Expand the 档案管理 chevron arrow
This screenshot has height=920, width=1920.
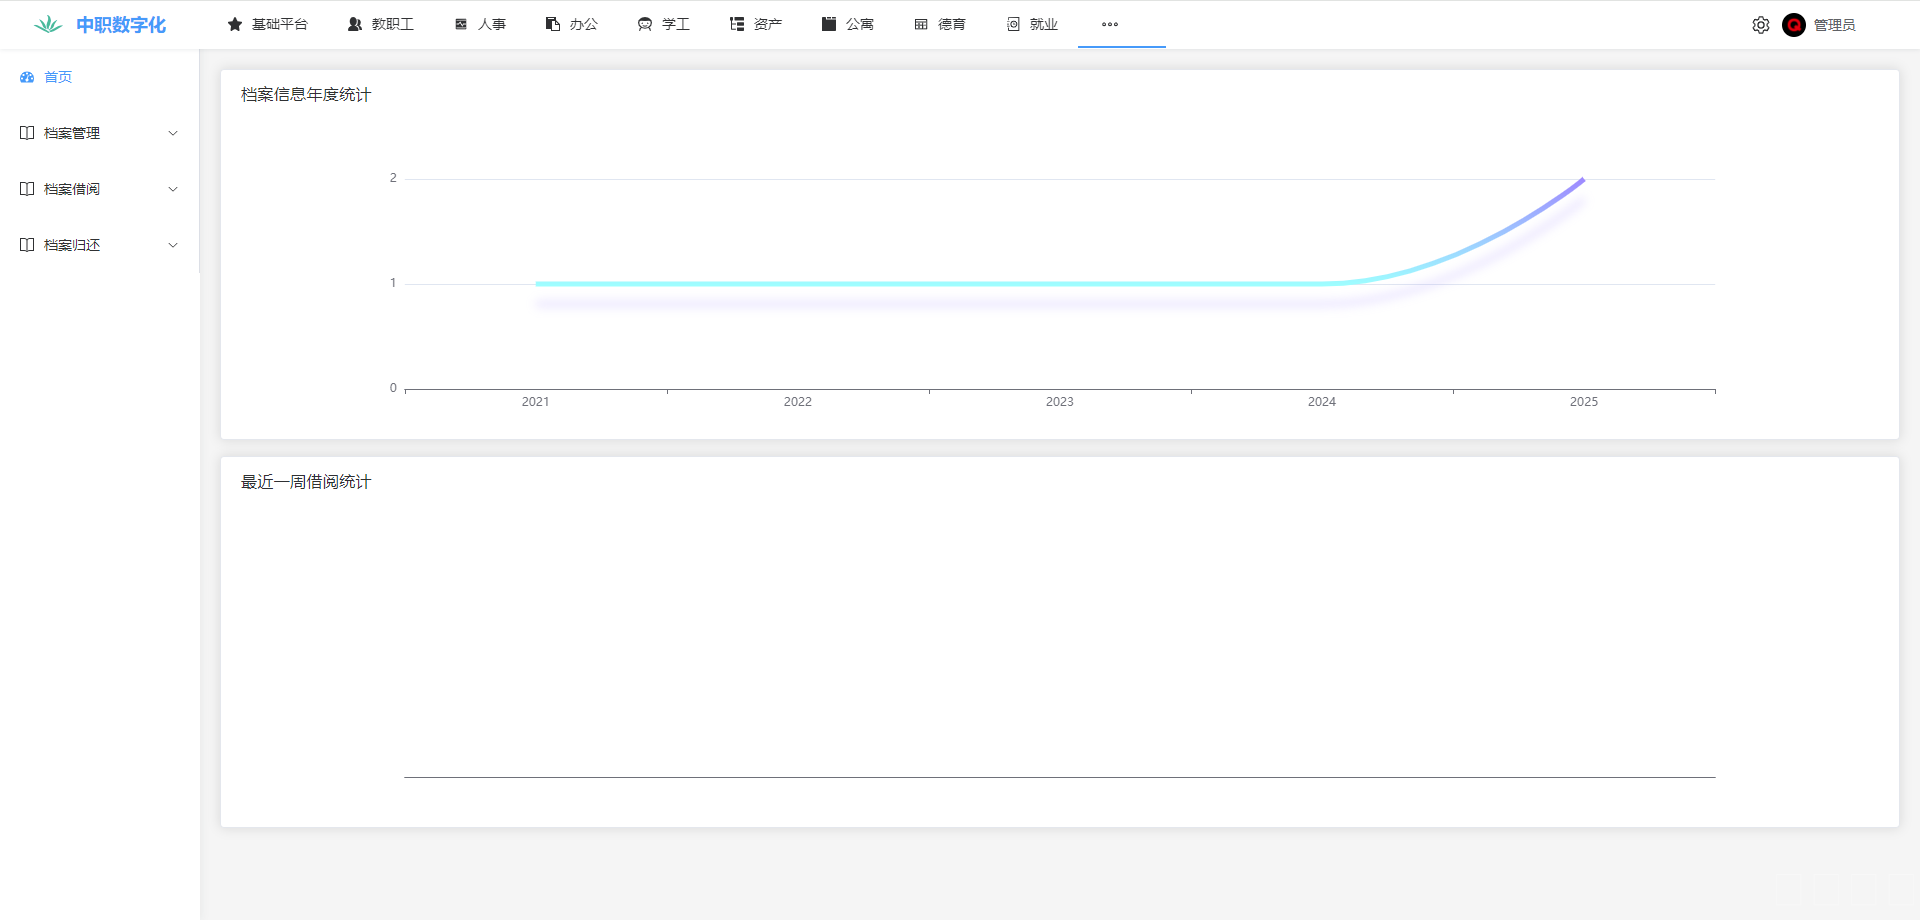[173, 133]
